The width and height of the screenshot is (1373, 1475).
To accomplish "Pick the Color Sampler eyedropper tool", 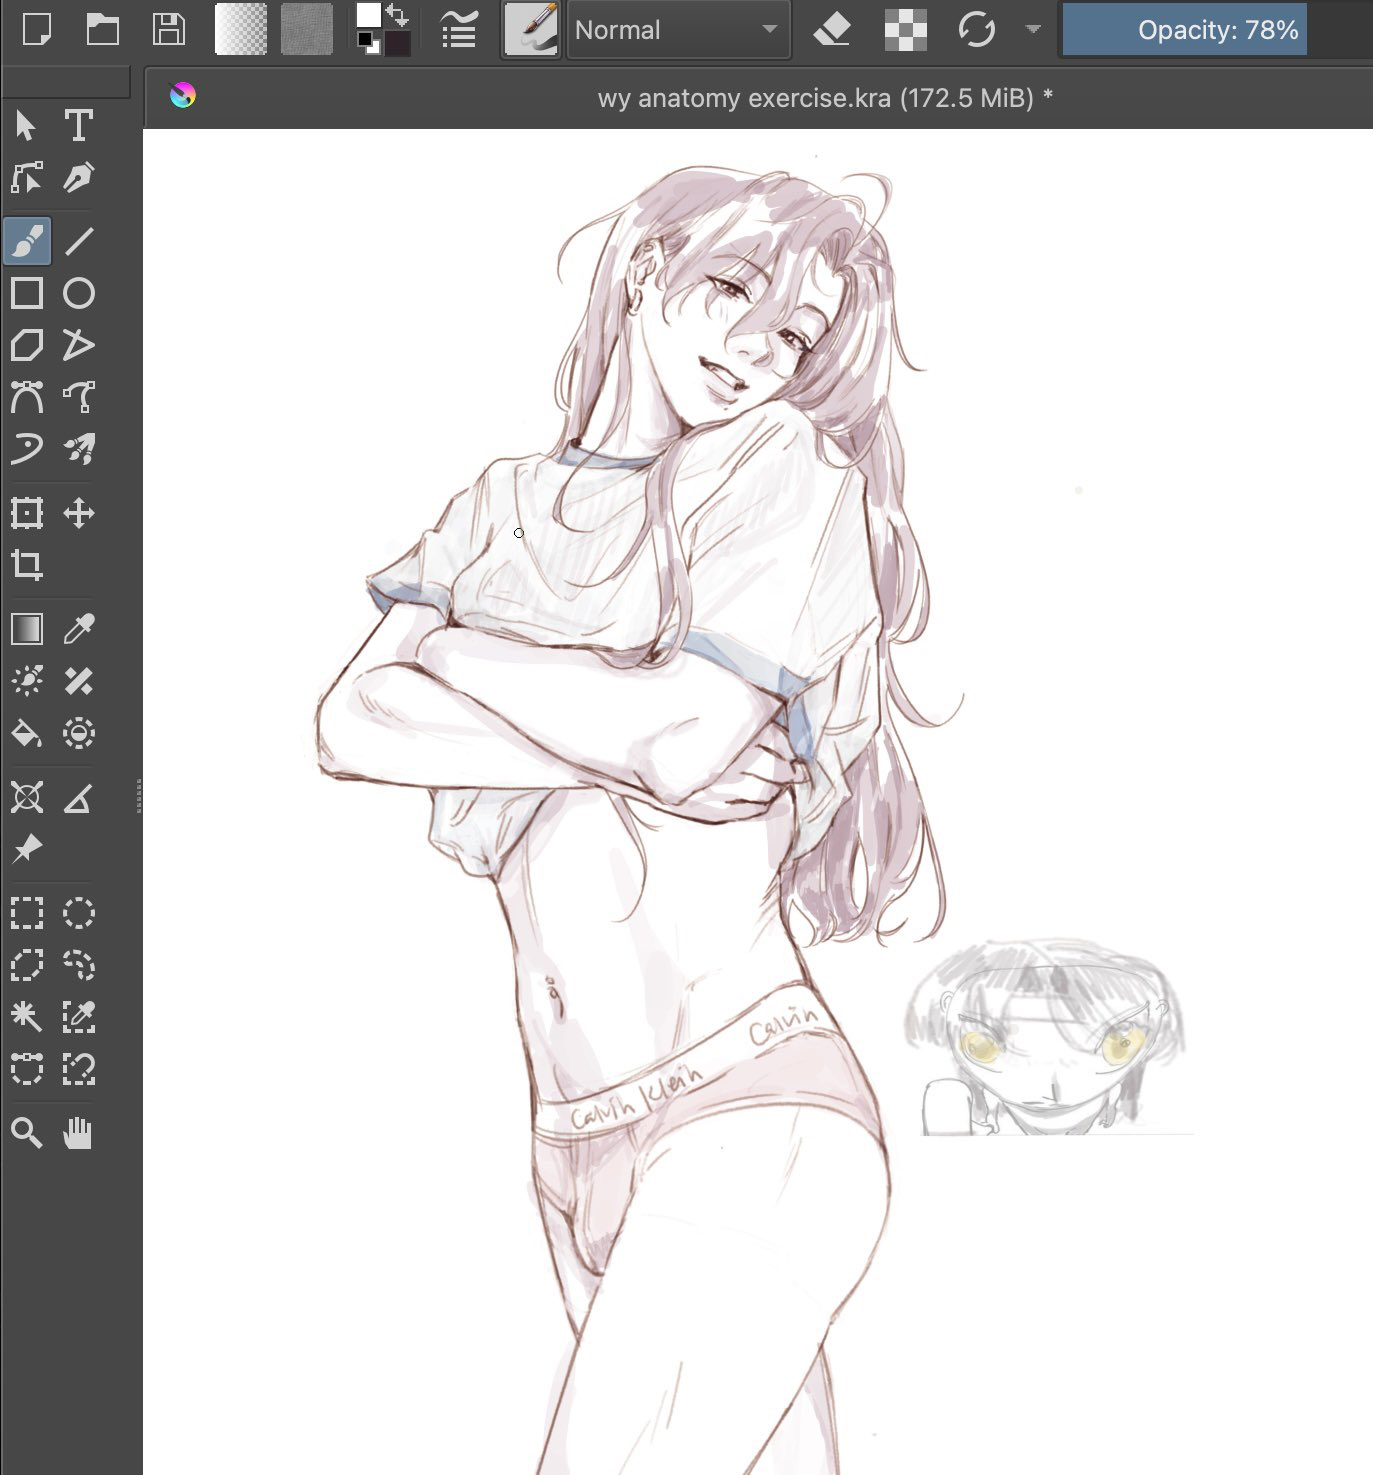I will click(79, 629).
